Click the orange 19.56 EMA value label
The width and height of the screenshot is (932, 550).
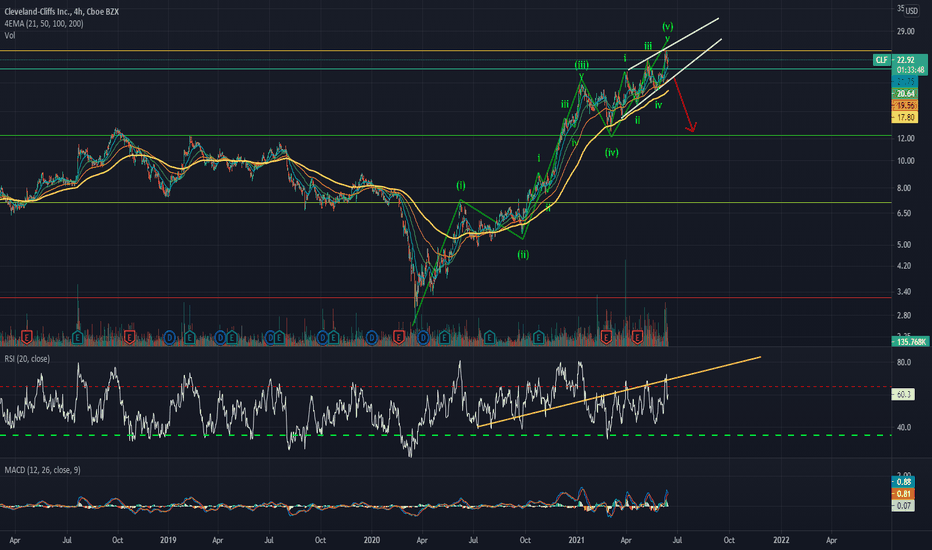click(x=905, y=105)
